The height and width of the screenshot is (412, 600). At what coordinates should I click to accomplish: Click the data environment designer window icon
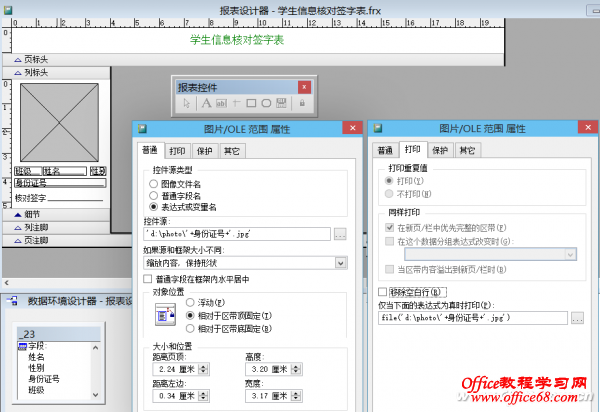[12, 301]
